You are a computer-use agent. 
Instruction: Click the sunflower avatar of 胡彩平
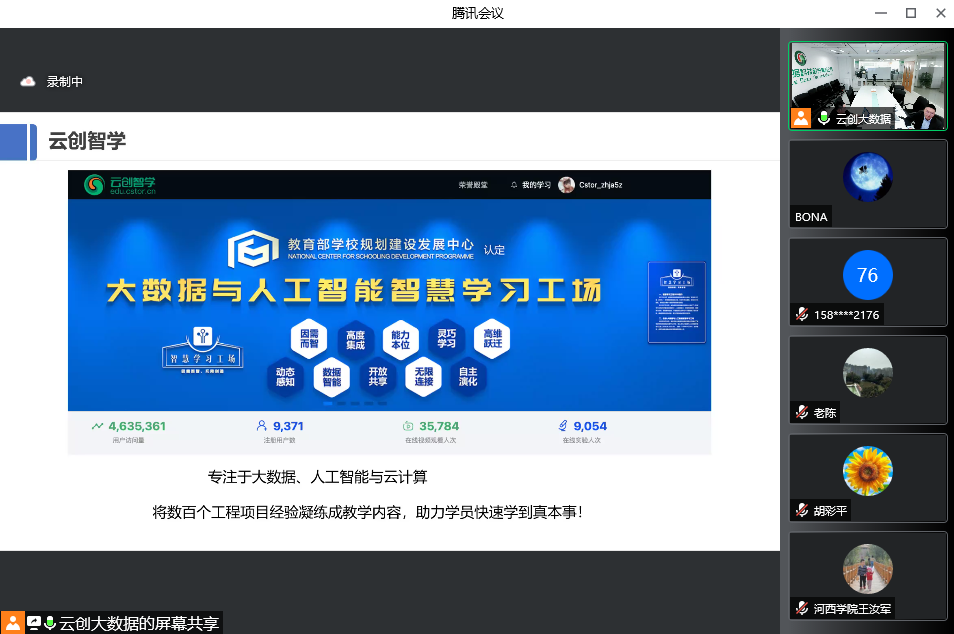coord(867,471)
